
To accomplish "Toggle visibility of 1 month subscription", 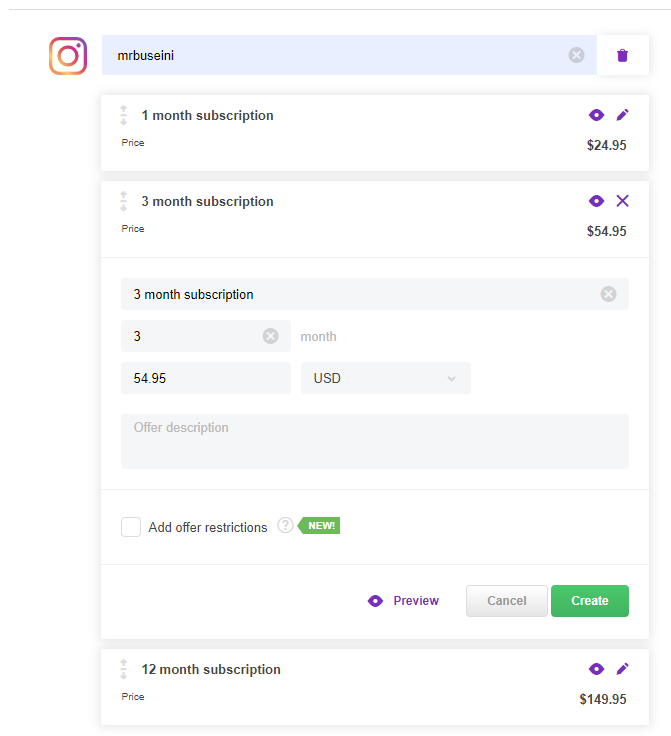I will [x=596, y=115].
